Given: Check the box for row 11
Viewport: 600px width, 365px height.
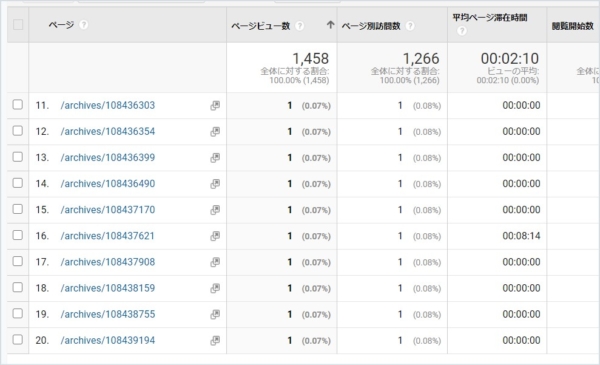Looking at the screenshot, I should 18,104.
